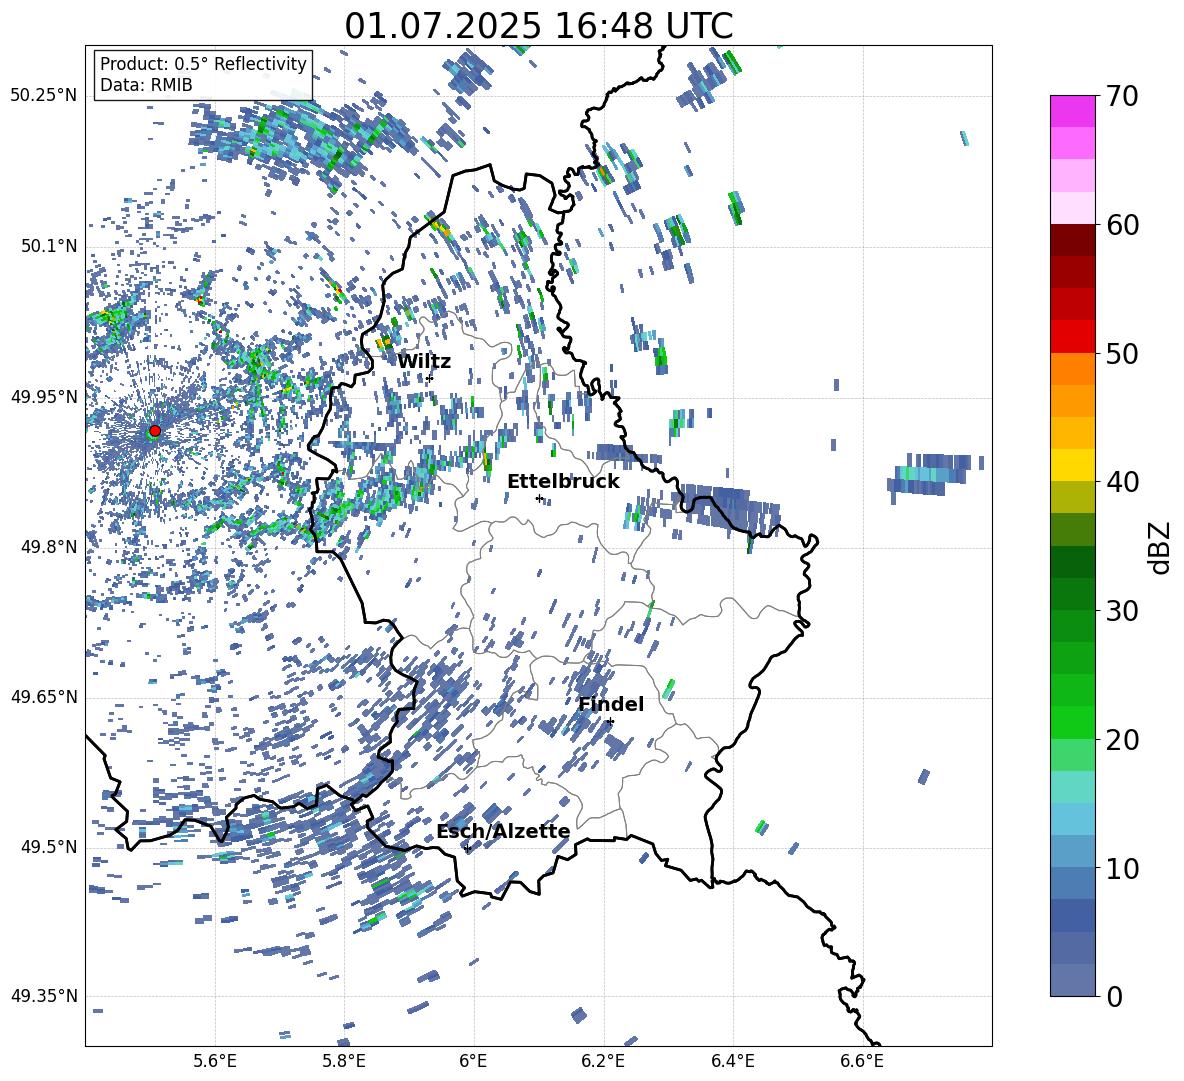Click the 49.65°N latitude label

[x=44, y=697]
